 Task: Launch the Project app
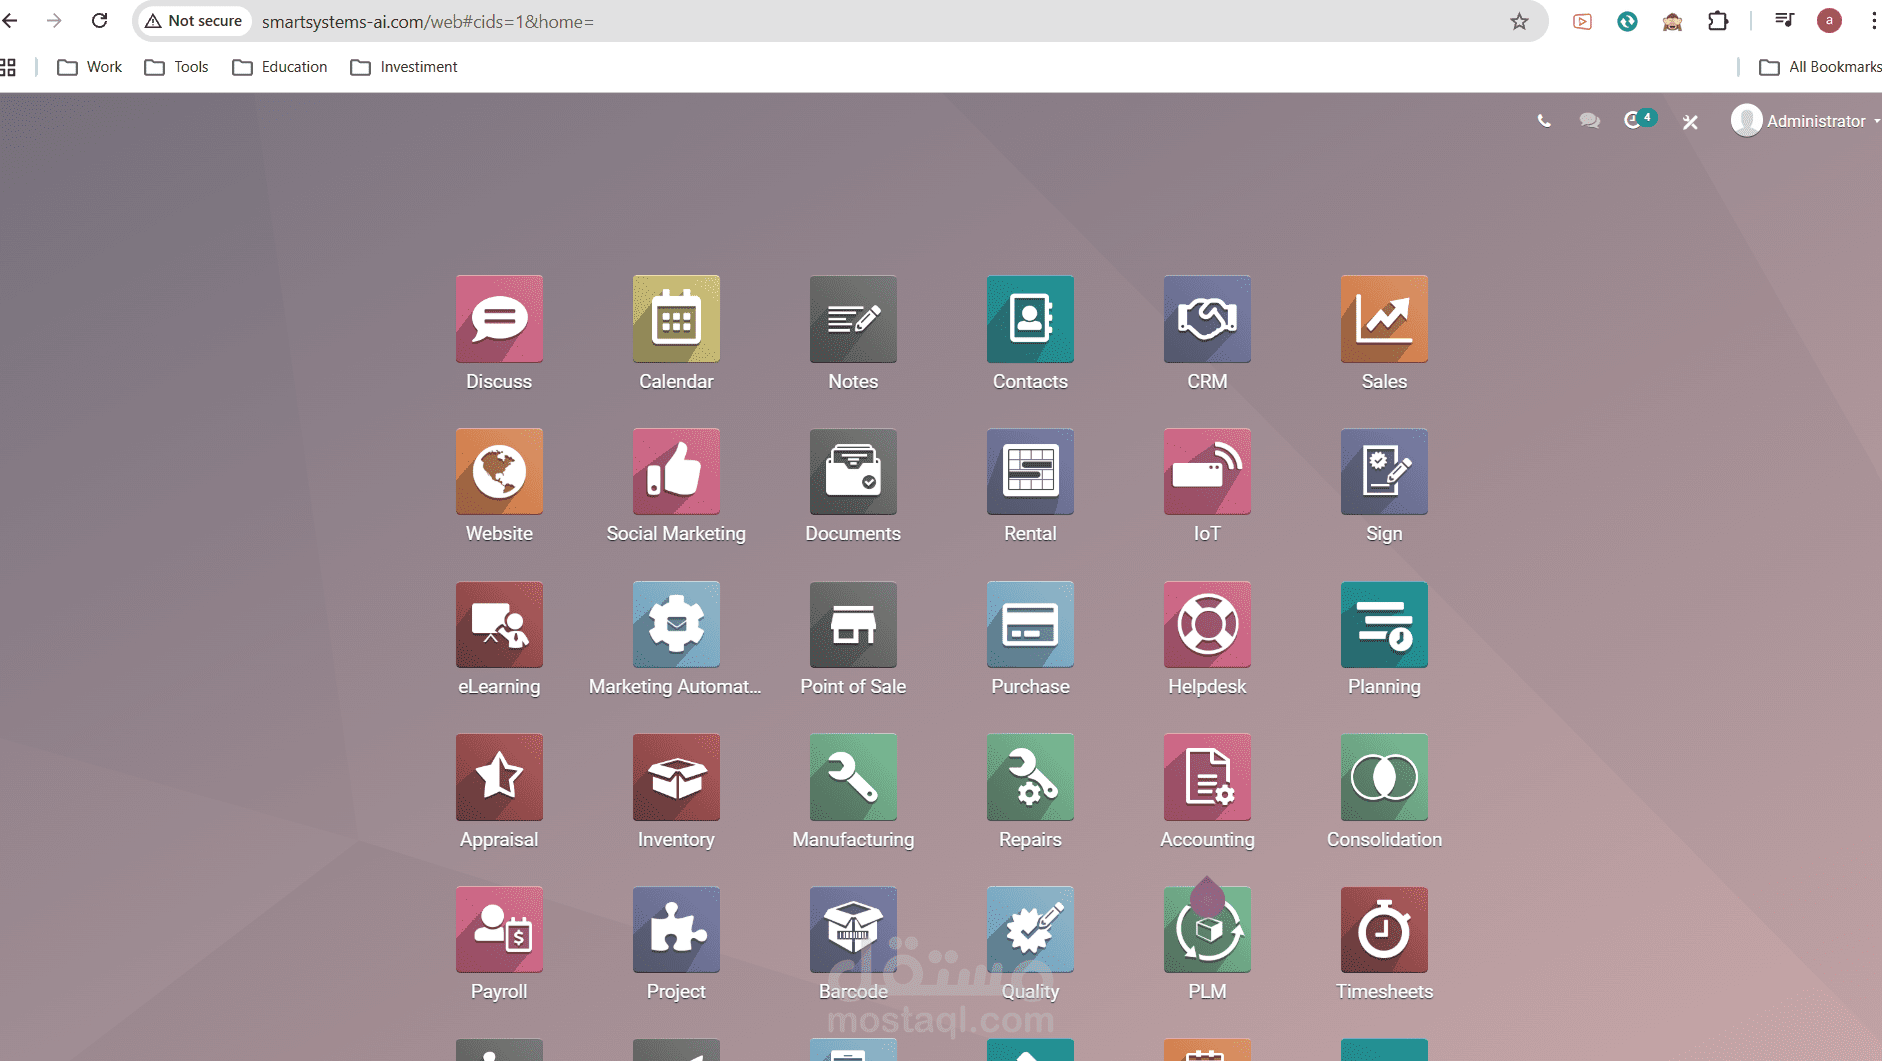(676, 930)
